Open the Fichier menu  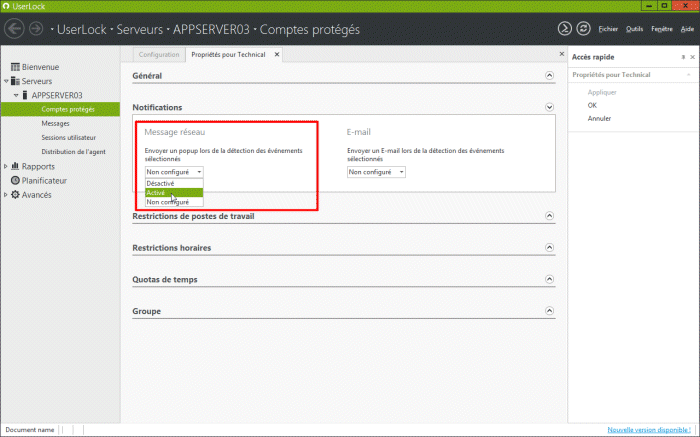coord(608,29)
